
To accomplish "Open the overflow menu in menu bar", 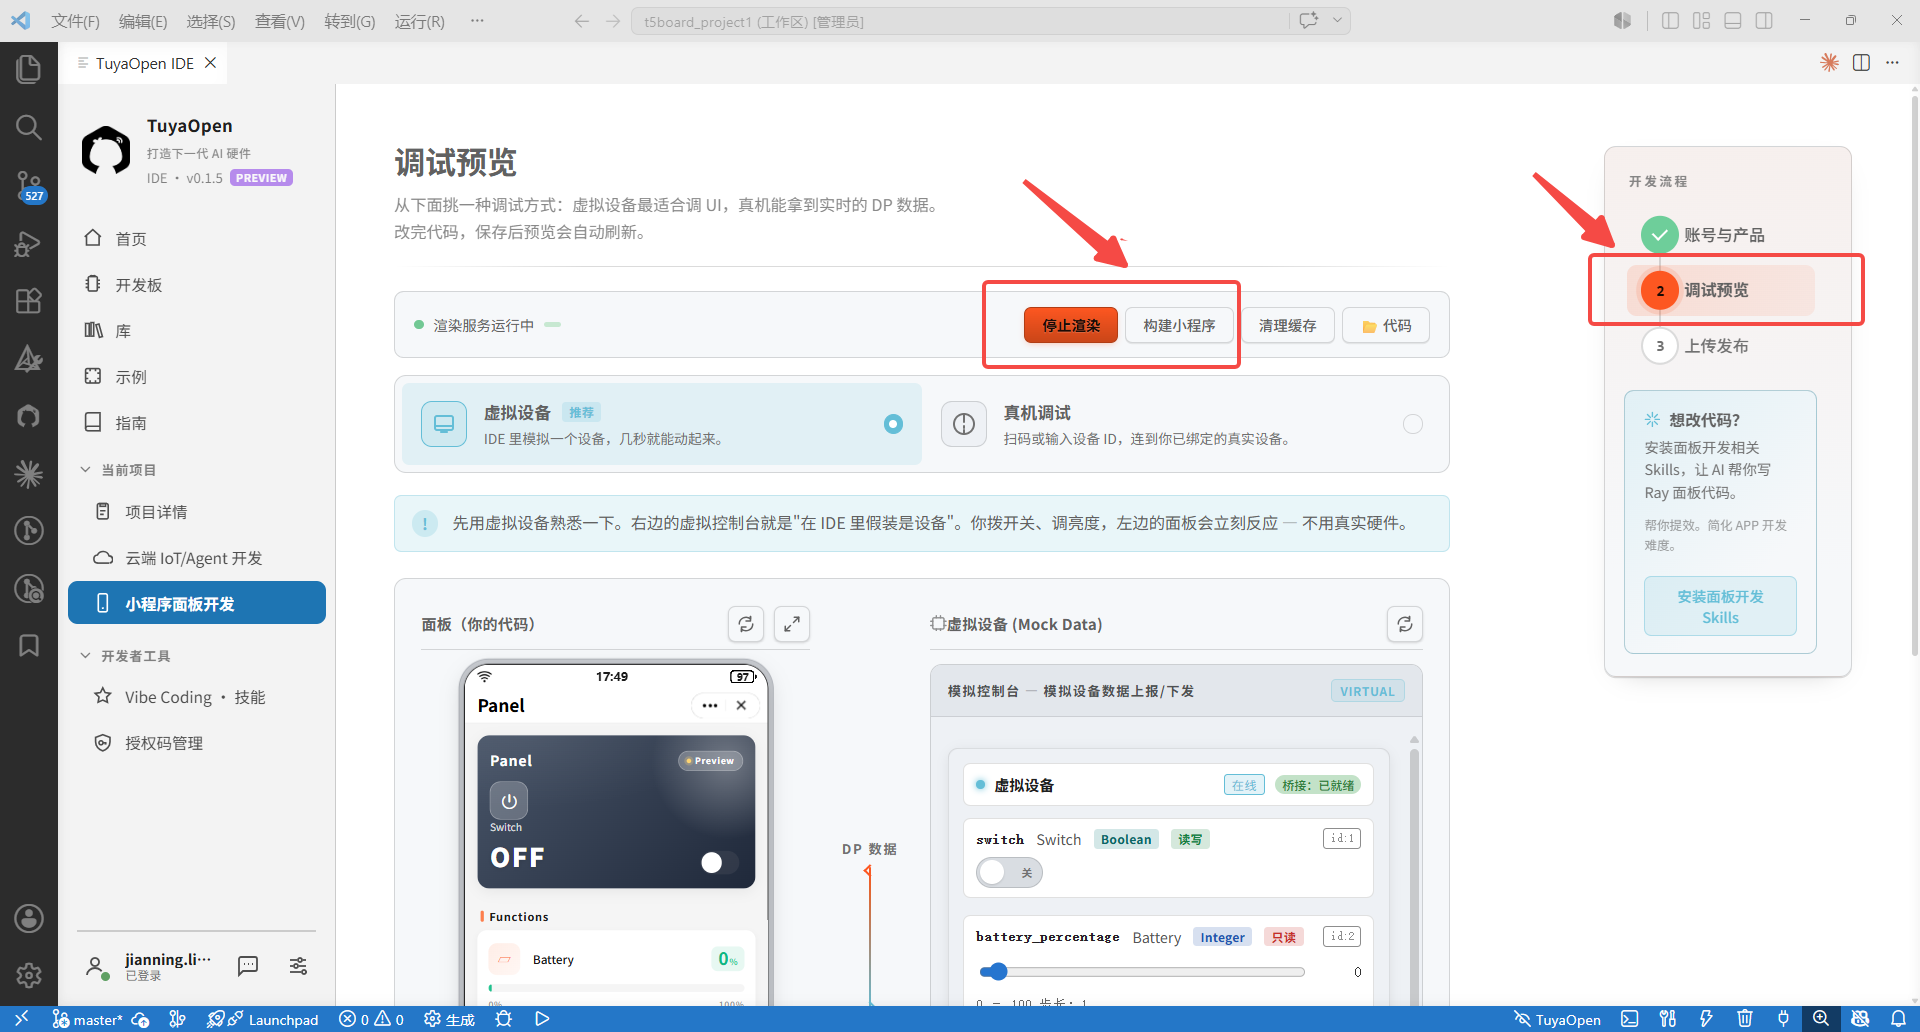I will 477,21.
